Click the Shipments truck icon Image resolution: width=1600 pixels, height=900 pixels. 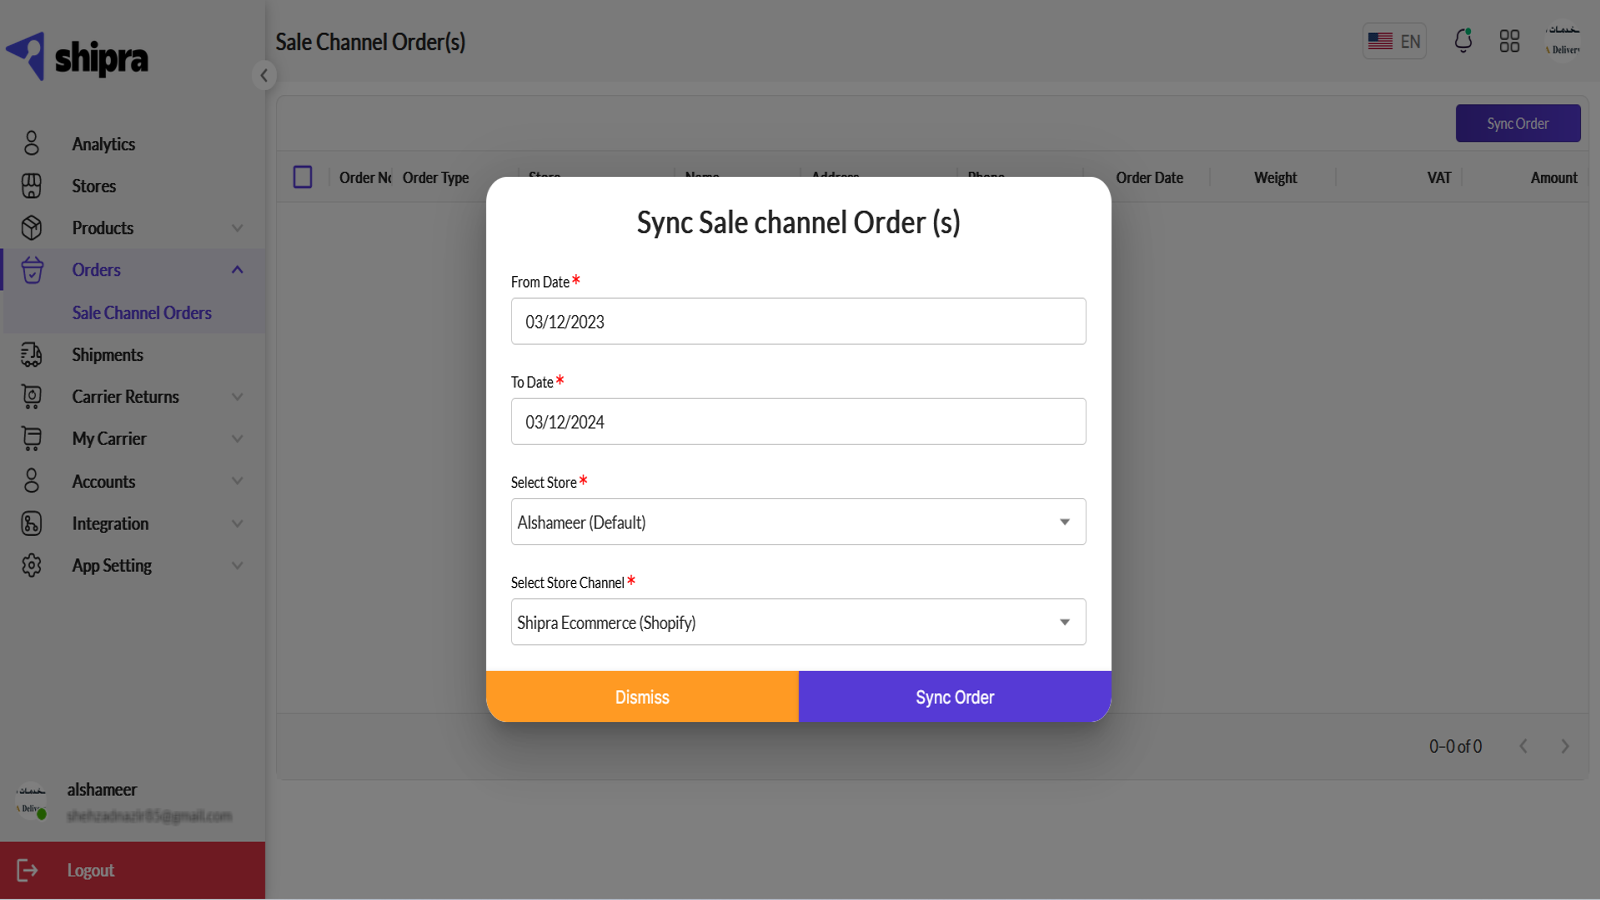(x=32, y=355)
